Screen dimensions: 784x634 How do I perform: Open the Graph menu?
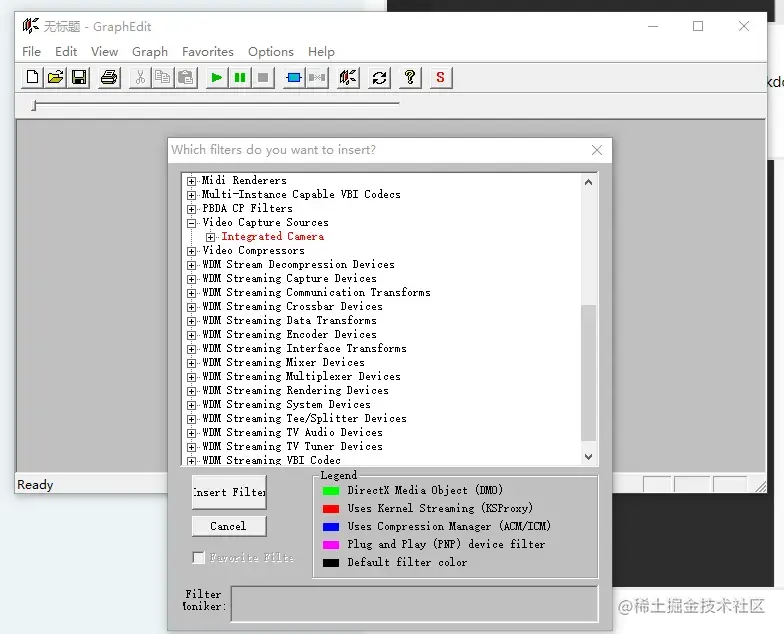coord(150,52)
